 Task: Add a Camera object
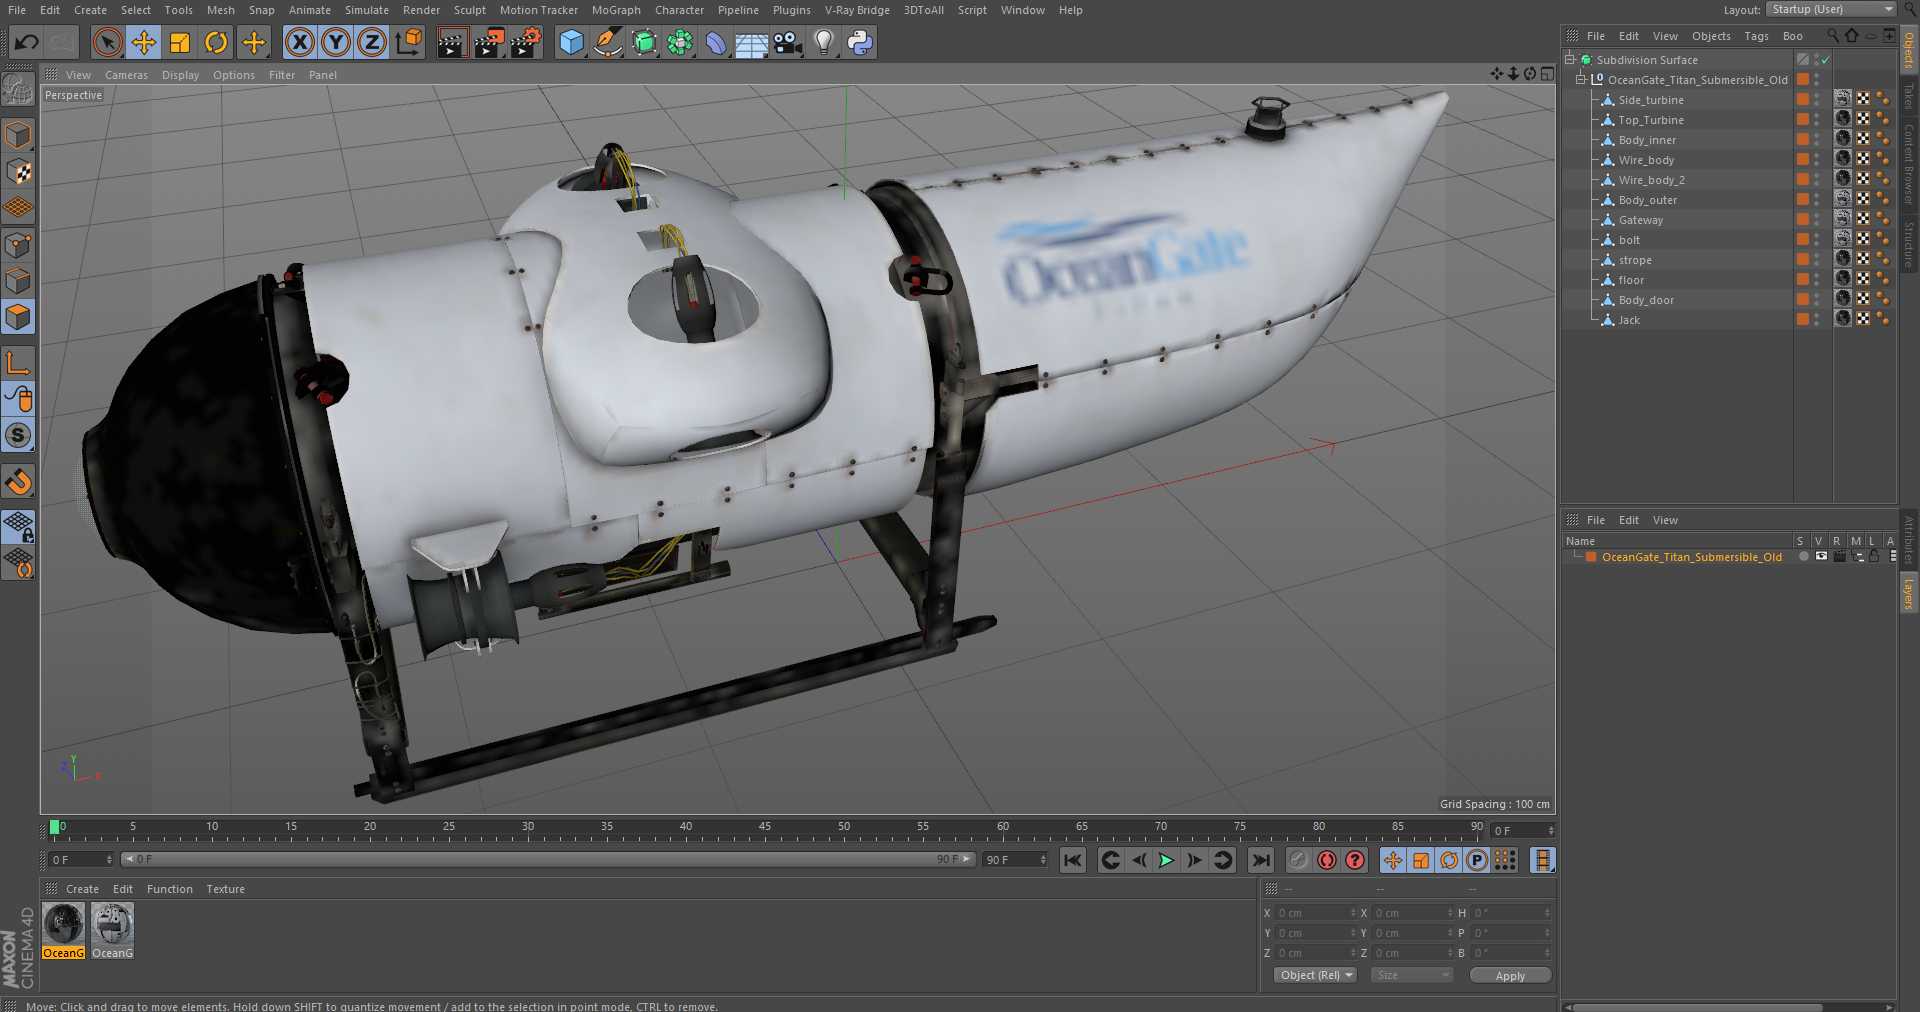788,42
